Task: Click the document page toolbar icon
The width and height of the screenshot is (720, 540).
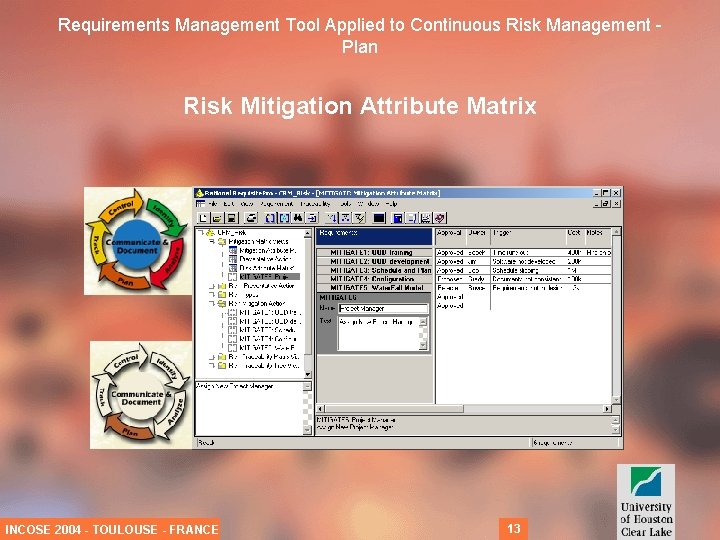Action: coord(412,218)
